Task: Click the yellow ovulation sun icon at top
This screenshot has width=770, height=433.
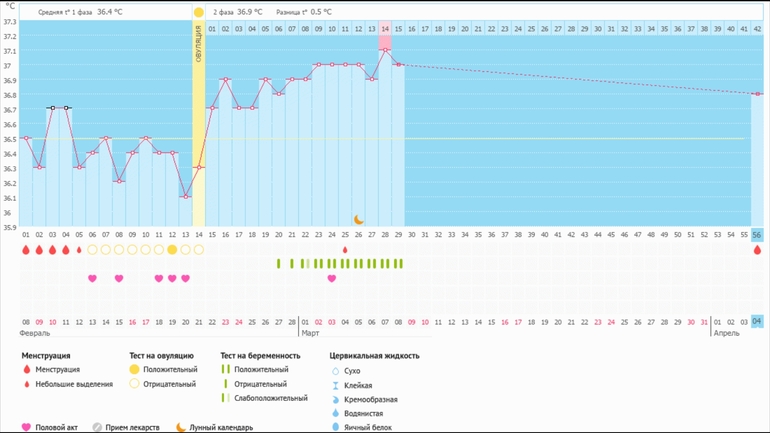Action: pos(199,13)
